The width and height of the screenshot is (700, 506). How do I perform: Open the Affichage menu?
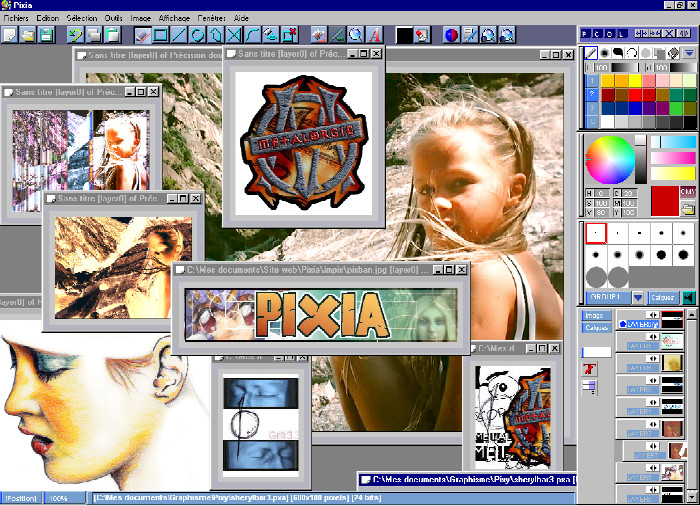(173, 18)
